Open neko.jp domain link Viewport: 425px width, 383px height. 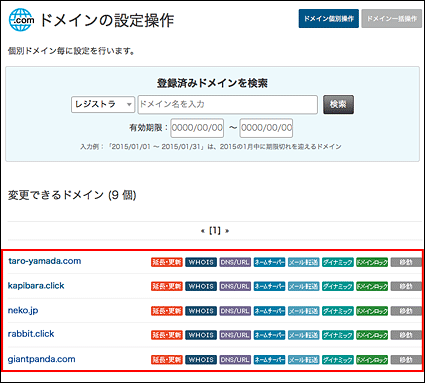[23, 310]
